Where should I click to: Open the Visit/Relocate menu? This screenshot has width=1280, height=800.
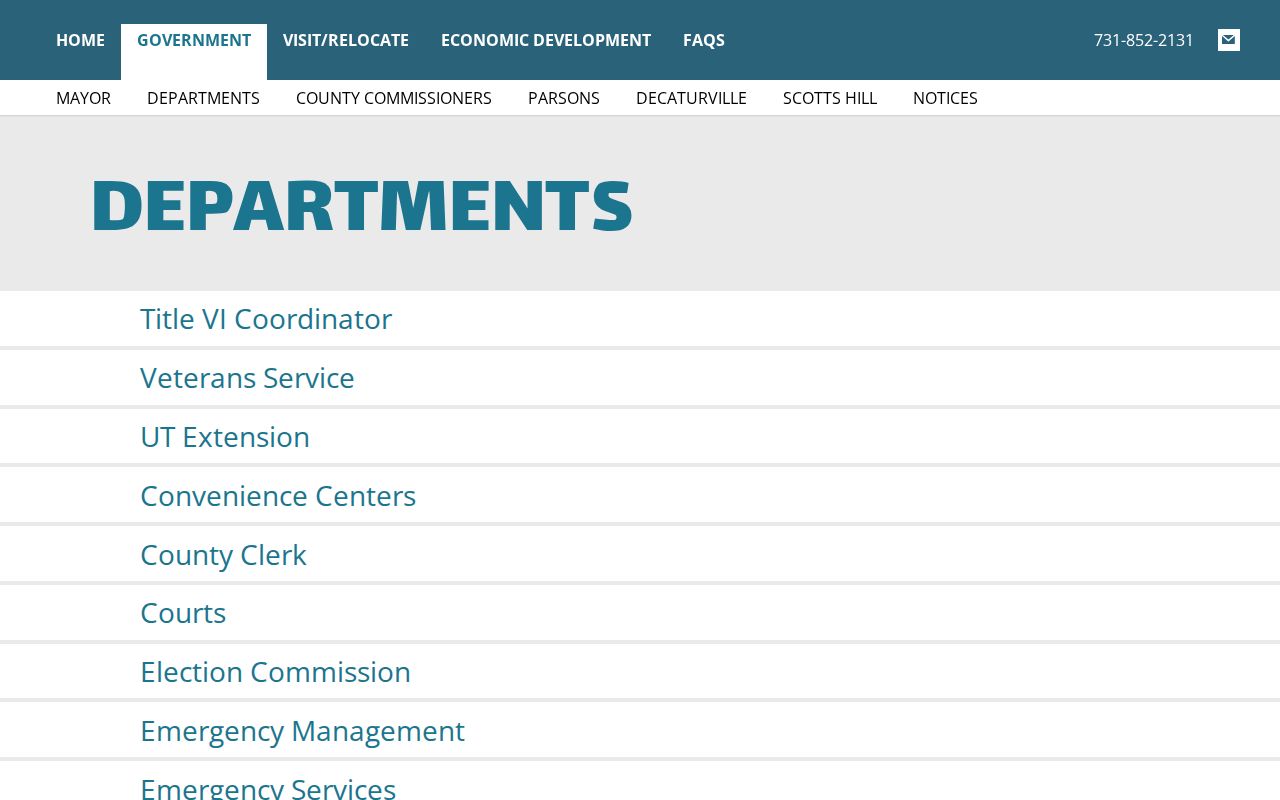pos(346,40)
